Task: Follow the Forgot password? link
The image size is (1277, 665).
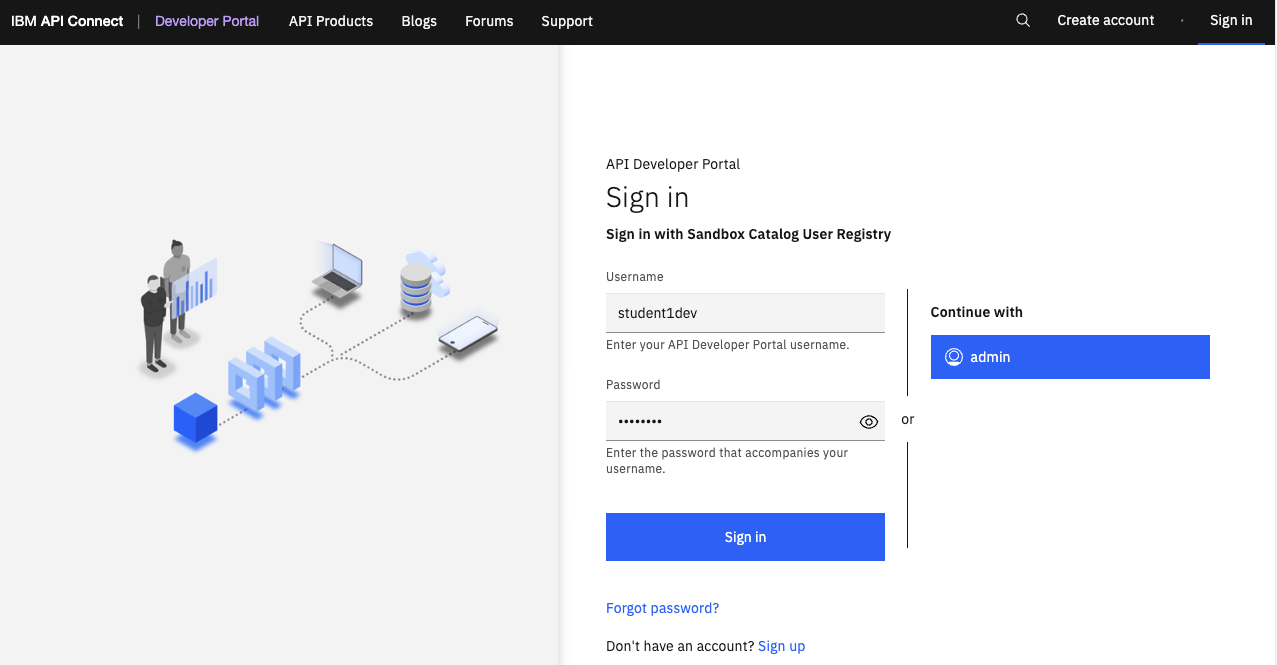Action: (662, 608)
